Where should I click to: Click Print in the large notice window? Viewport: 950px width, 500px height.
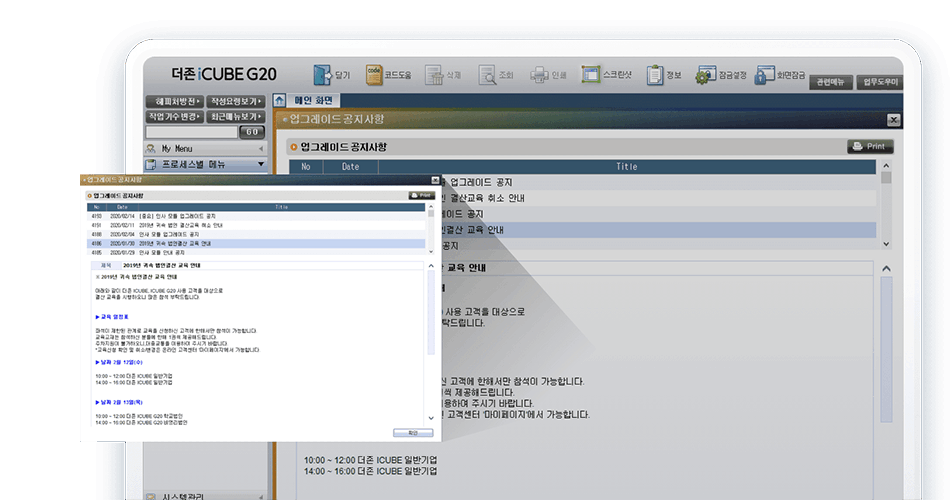click(x=870, y=146)
